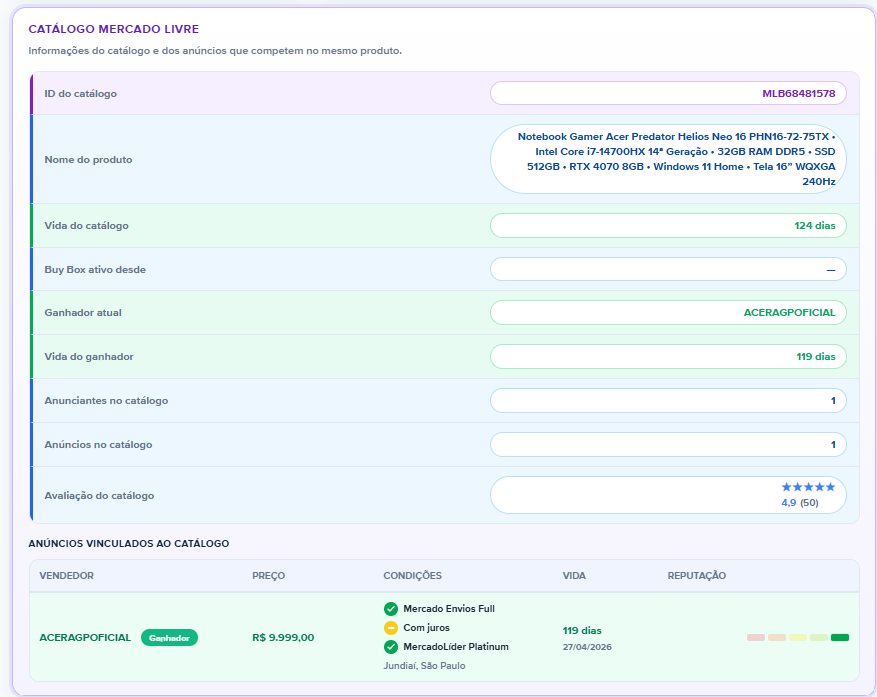
Task: Click the Informações do catálogo description text
Action: coord(215,51)
